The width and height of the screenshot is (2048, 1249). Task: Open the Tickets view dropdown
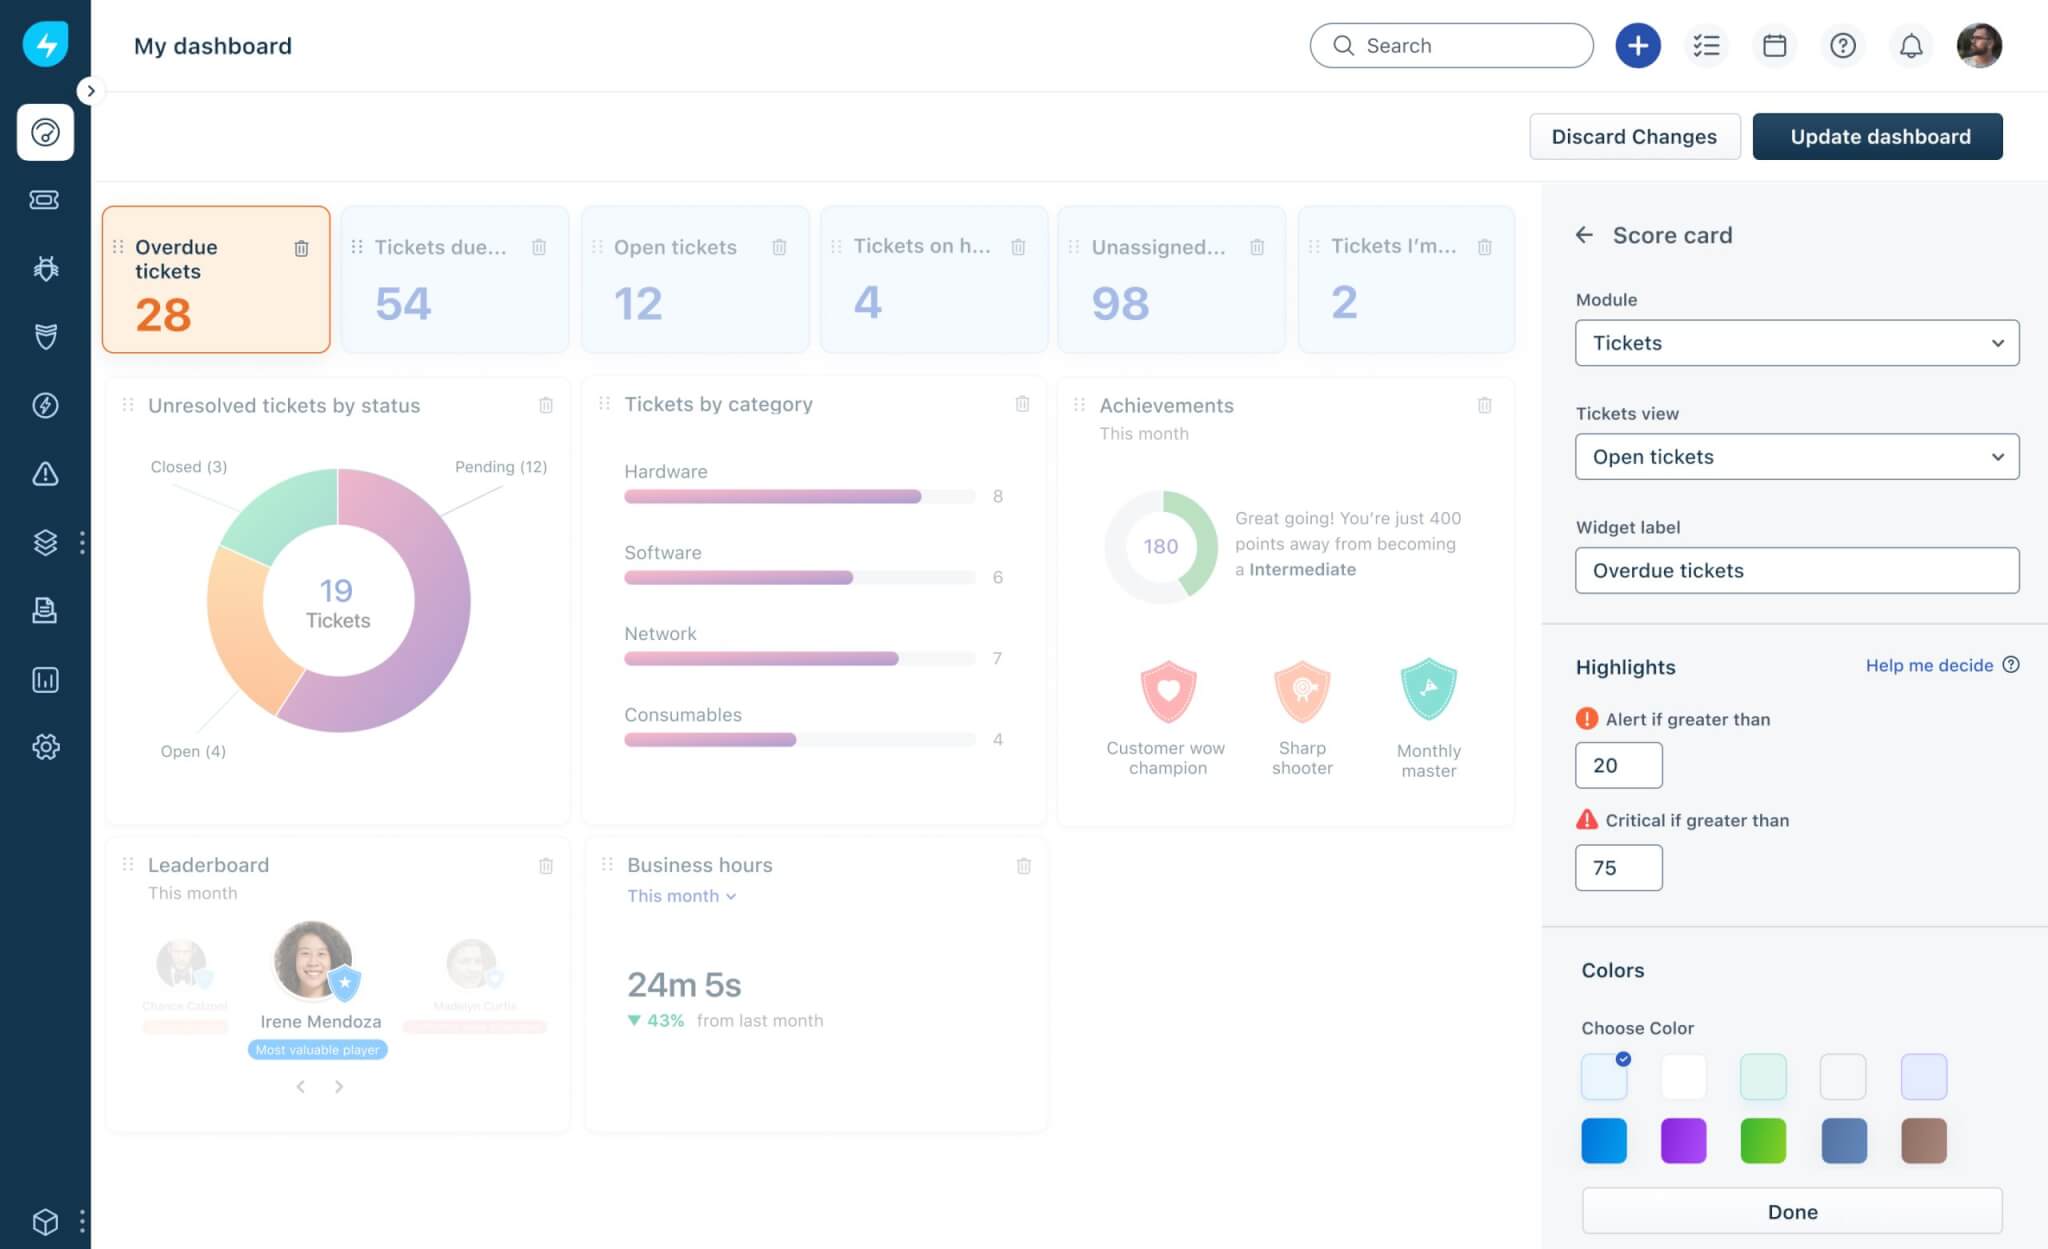pyautogui.click(x=1797, y=457)
